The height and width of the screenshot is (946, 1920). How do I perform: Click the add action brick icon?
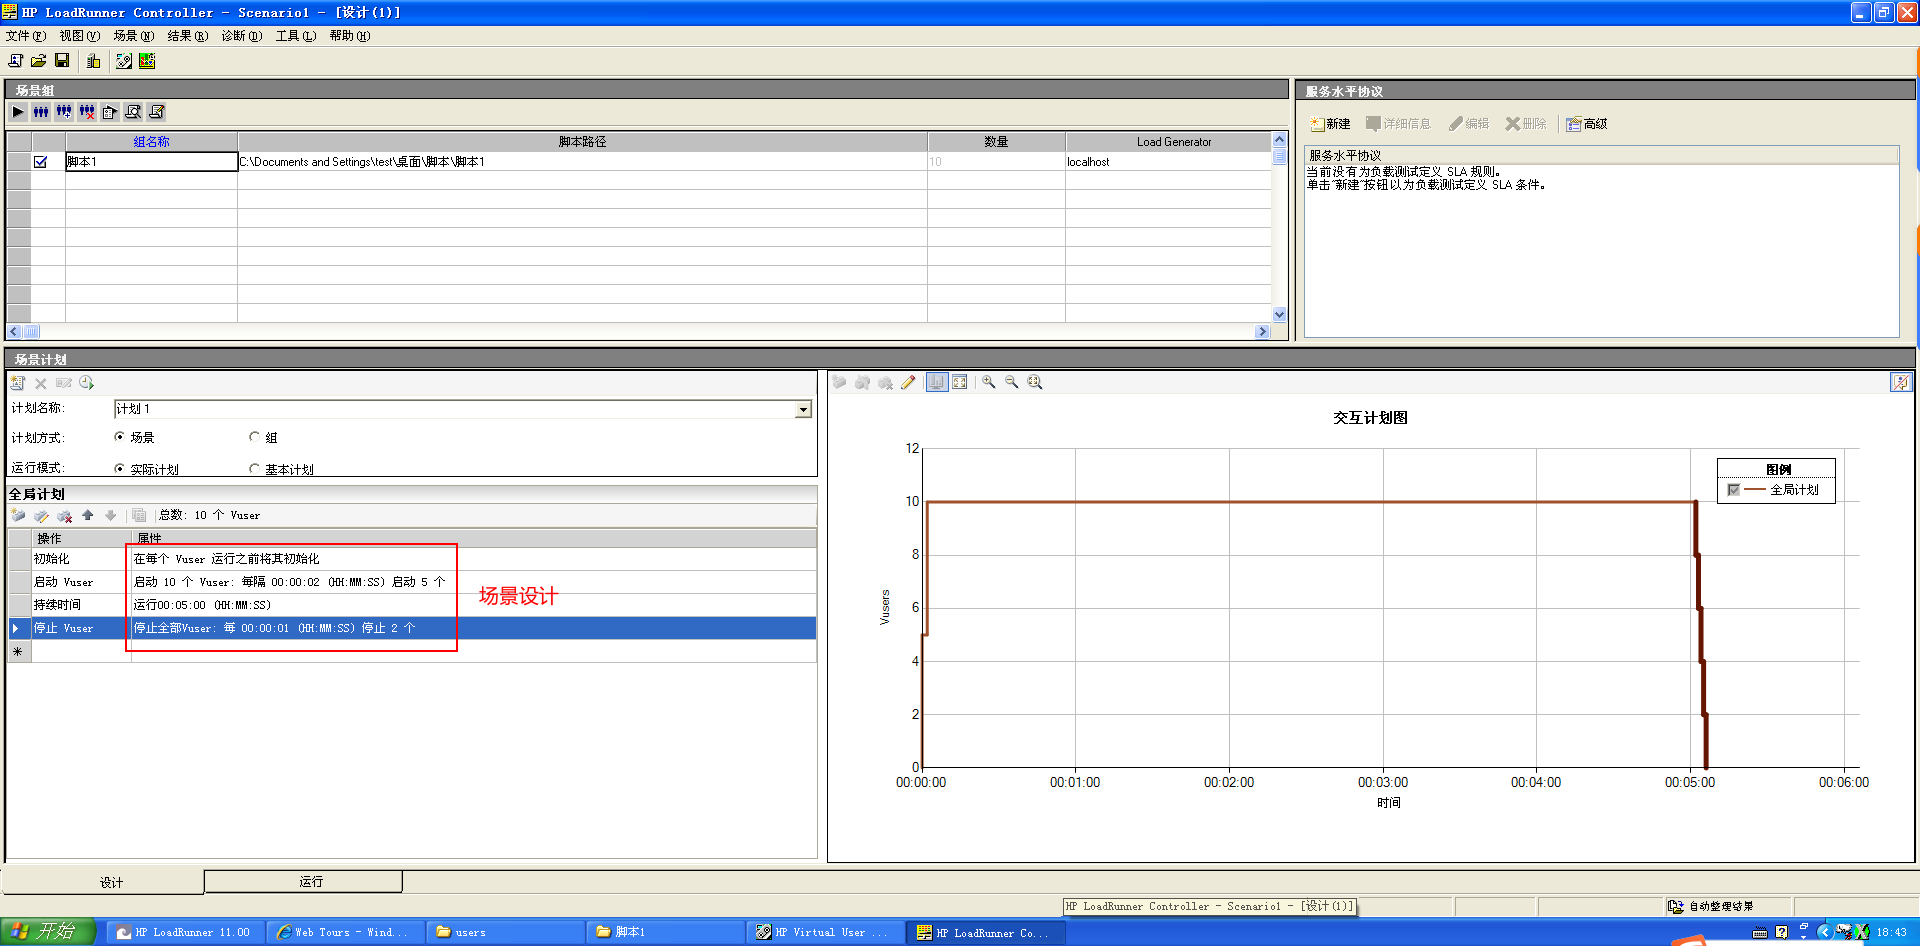(x=18, y=516)
